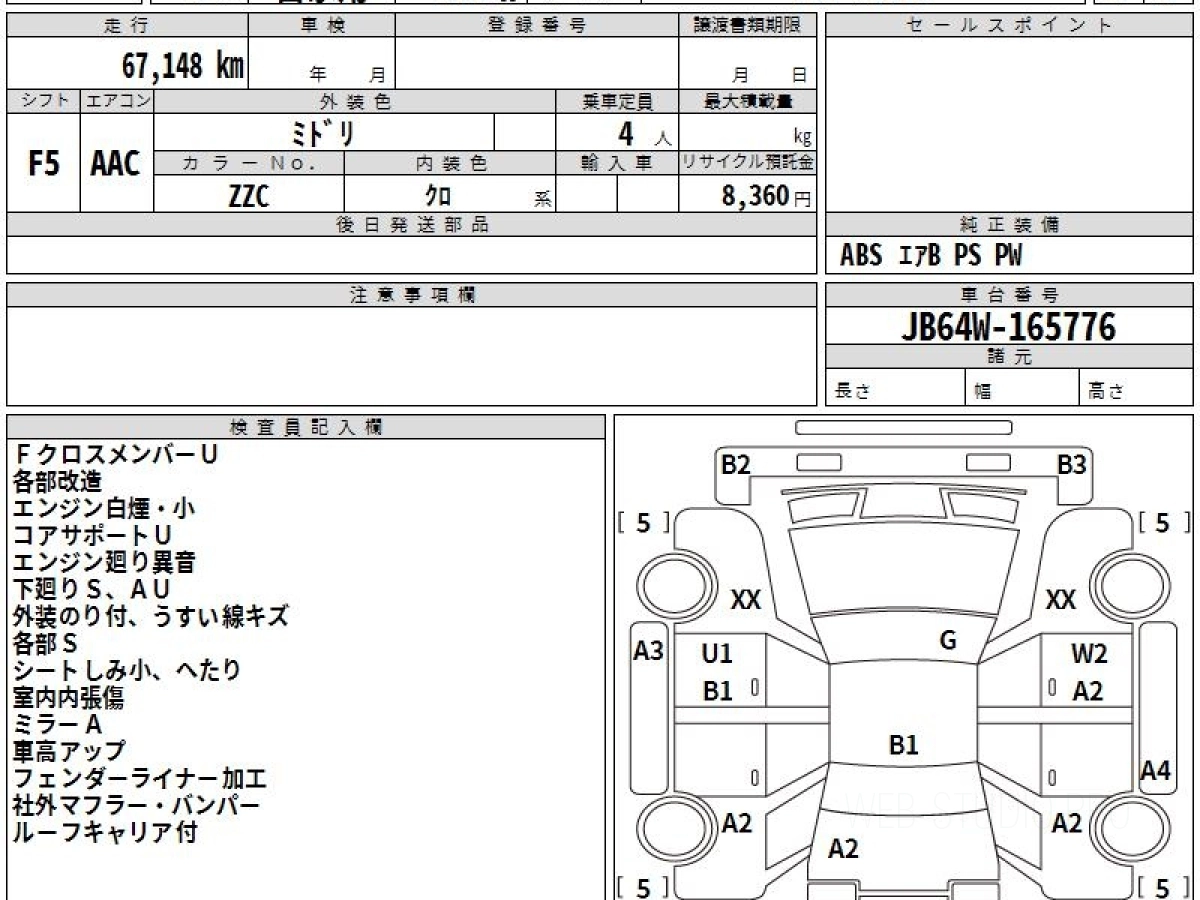Select the 高さ dimension label
The image size is (1200, 900).
click(1106, 392)
